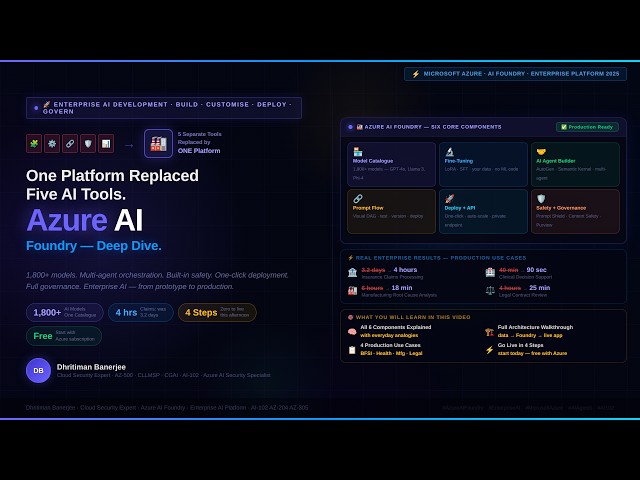Click the target icon beside What You Will Learn
This screenshot has width=640, height=480.
pos(350,317)
